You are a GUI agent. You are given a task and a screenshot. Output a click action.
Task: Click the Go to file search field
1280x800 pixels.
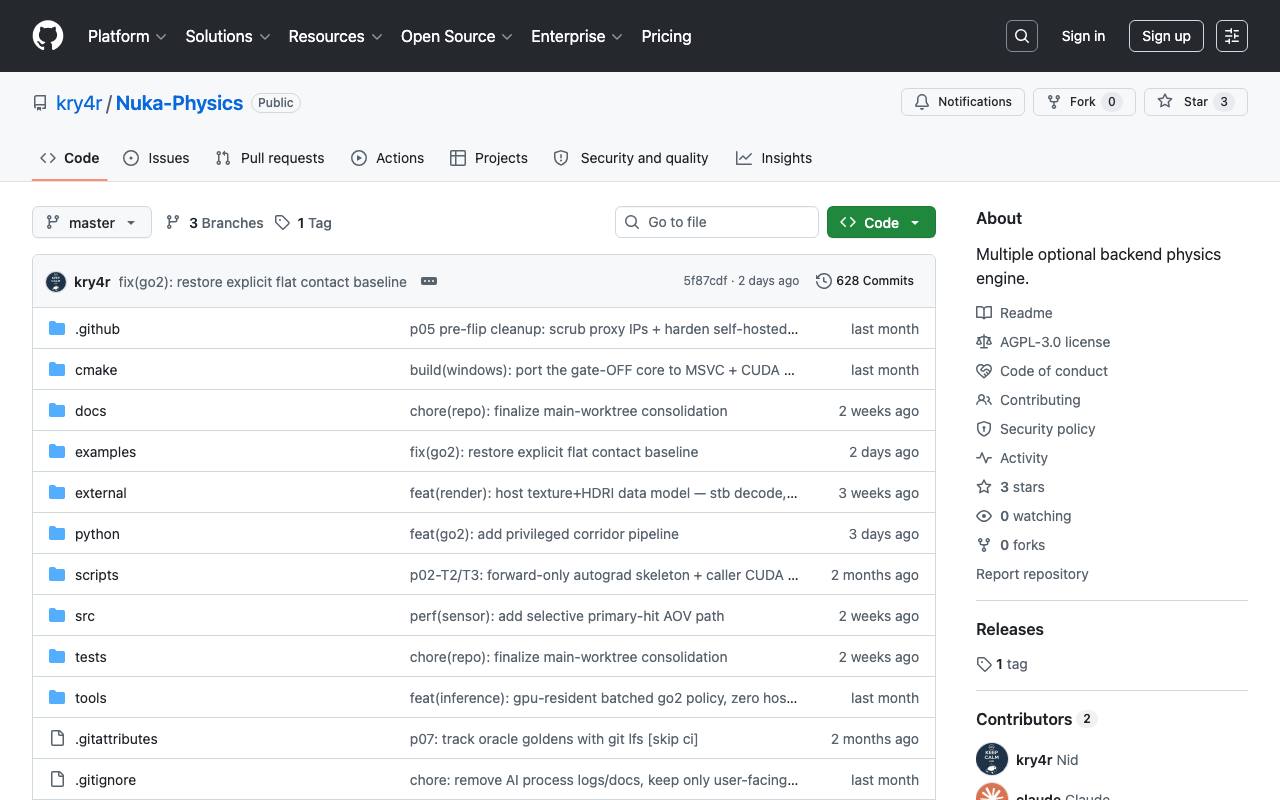pyautogui.click(x=717, y=222)
